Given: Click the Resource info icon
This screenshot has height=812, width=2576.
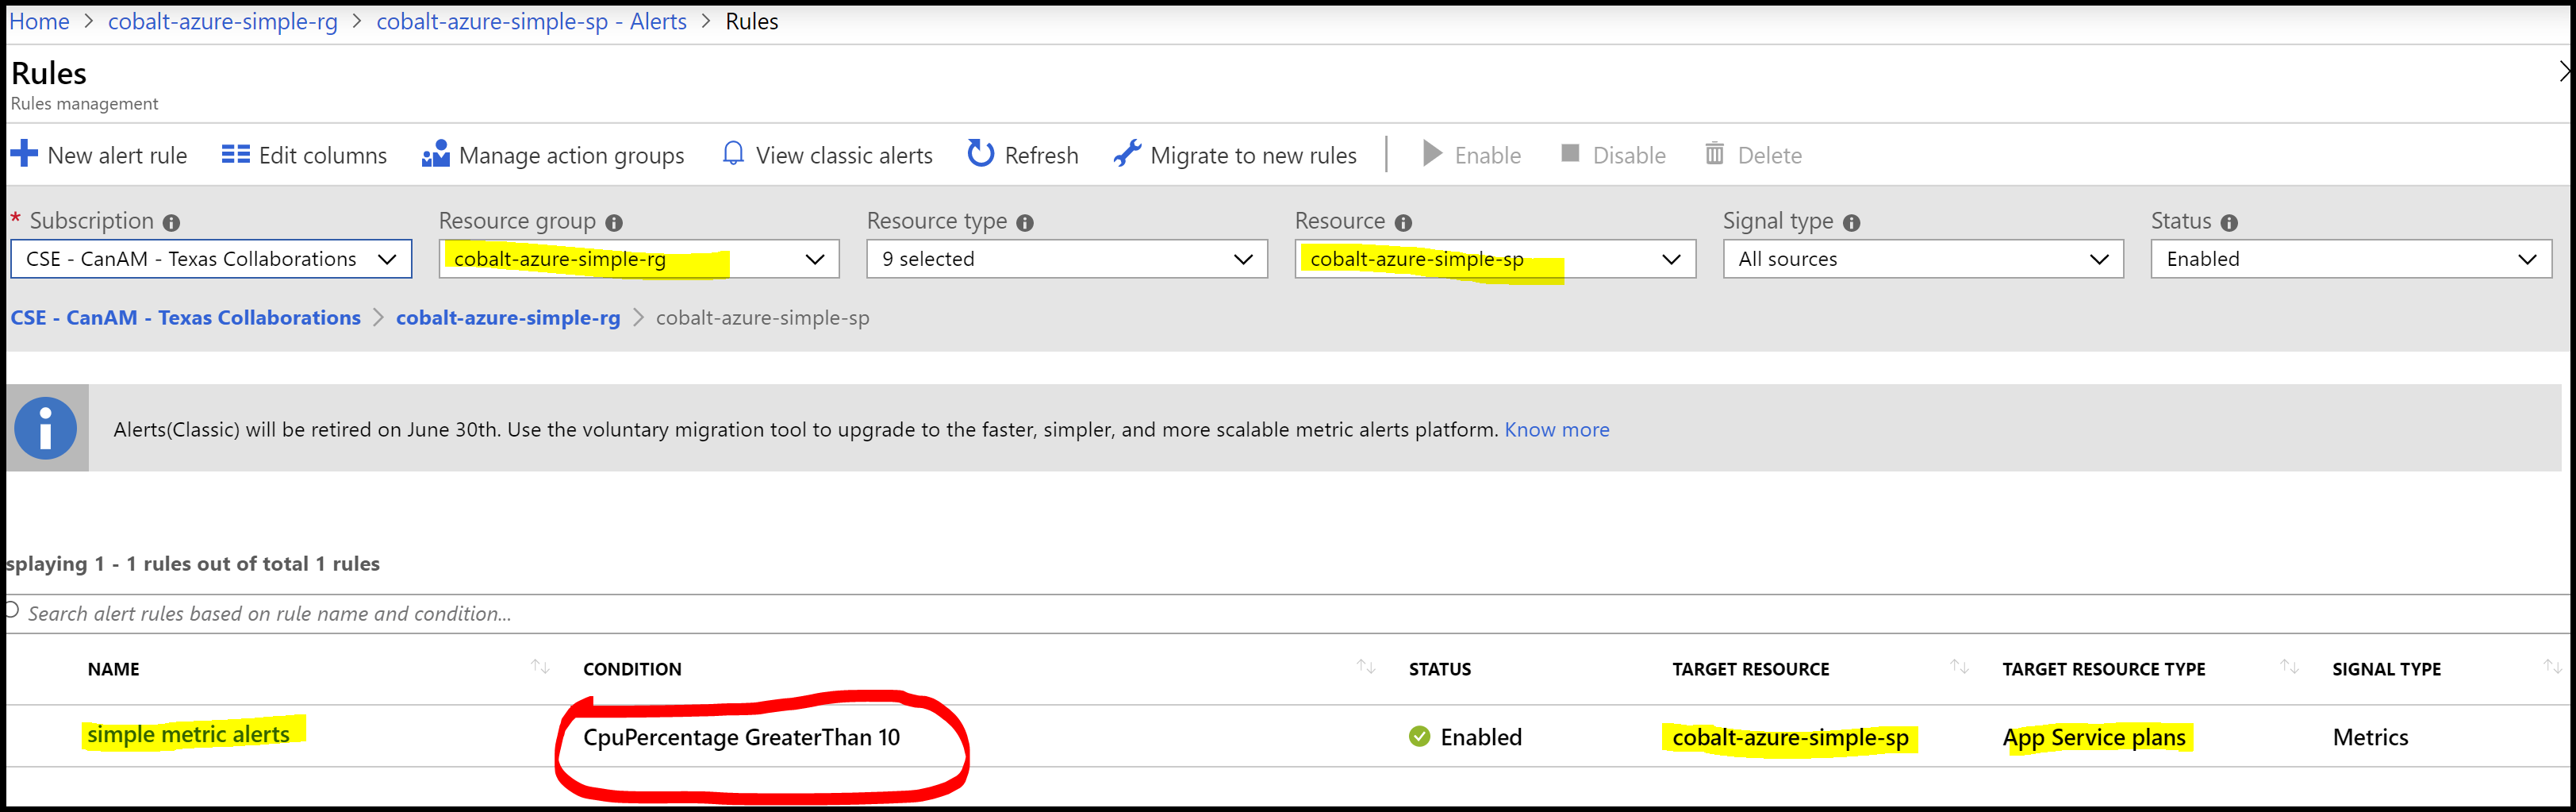Looking at the screenshot, I should 1403,223.
